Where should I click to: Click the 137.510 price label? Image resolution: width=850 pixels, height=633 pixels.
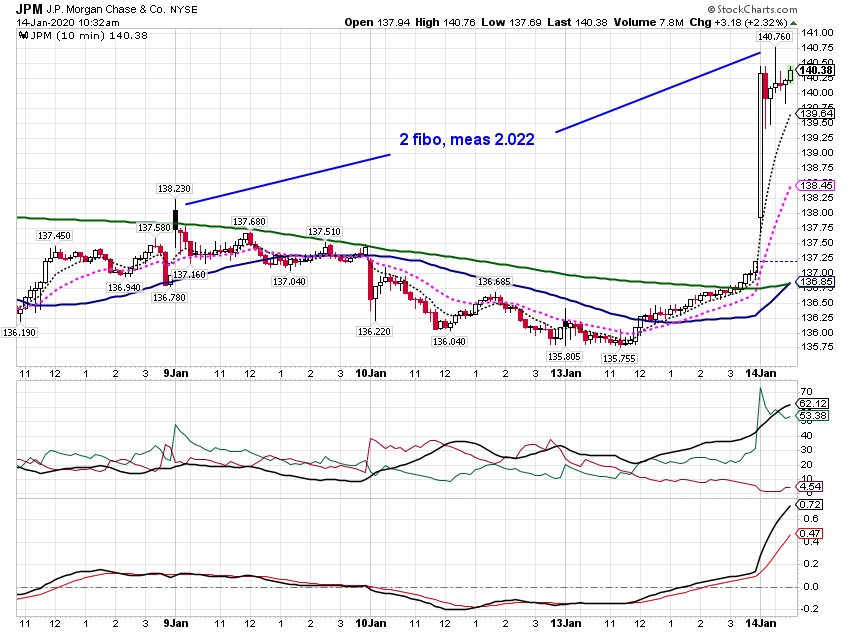(x=324, y=231)
